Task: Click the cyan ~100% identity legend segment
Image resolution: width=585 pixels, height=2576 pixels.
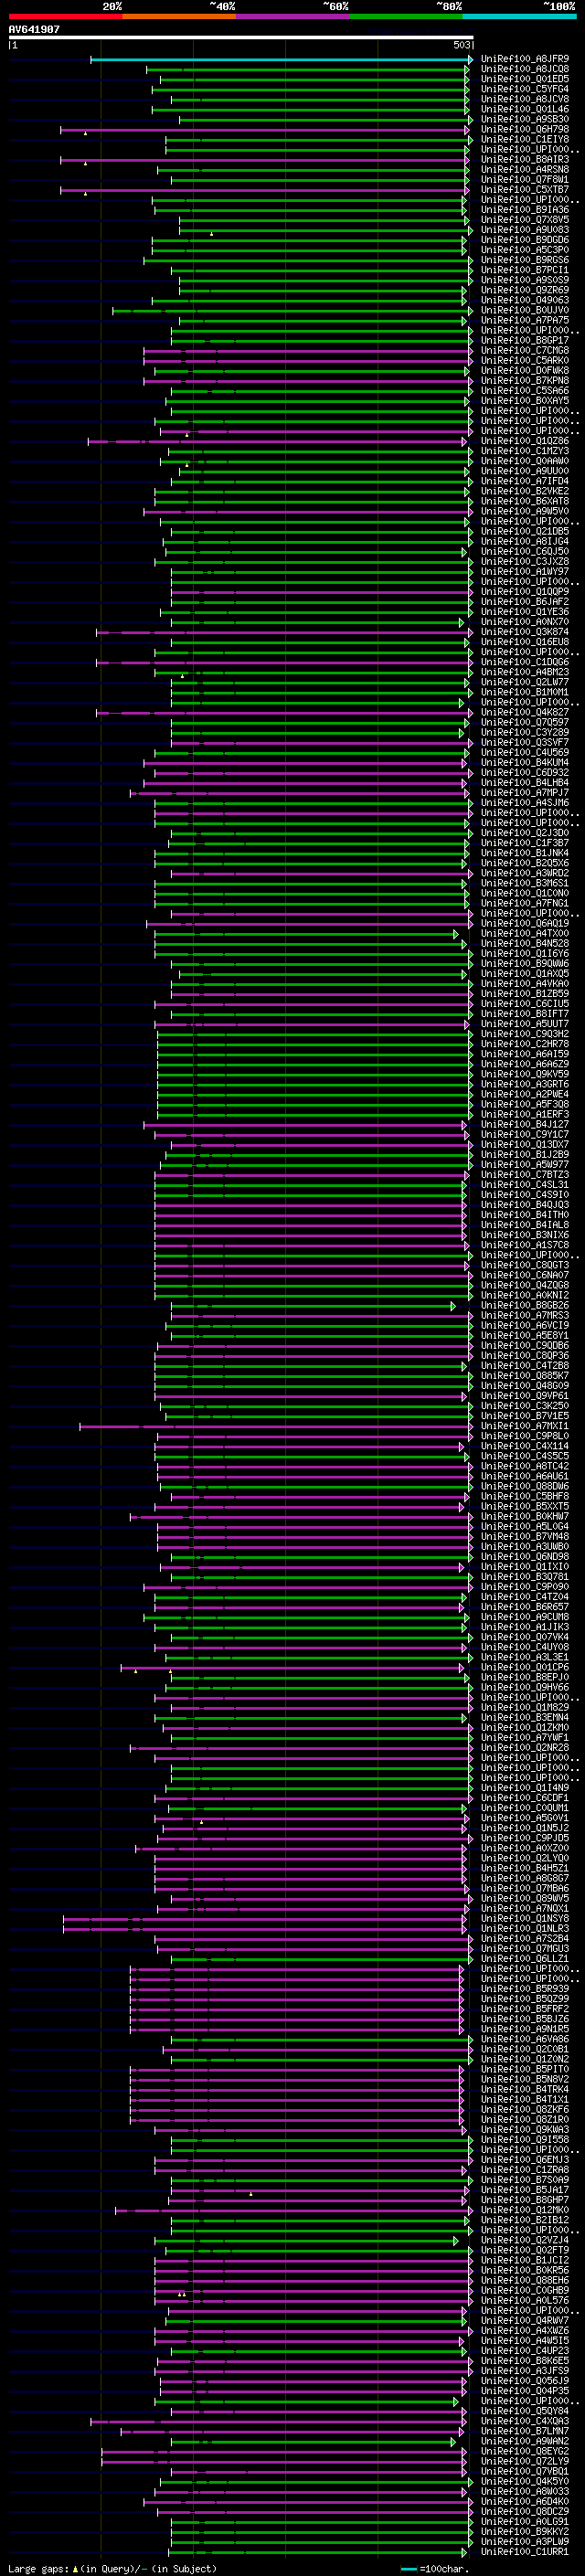Action: pos(519,16)
